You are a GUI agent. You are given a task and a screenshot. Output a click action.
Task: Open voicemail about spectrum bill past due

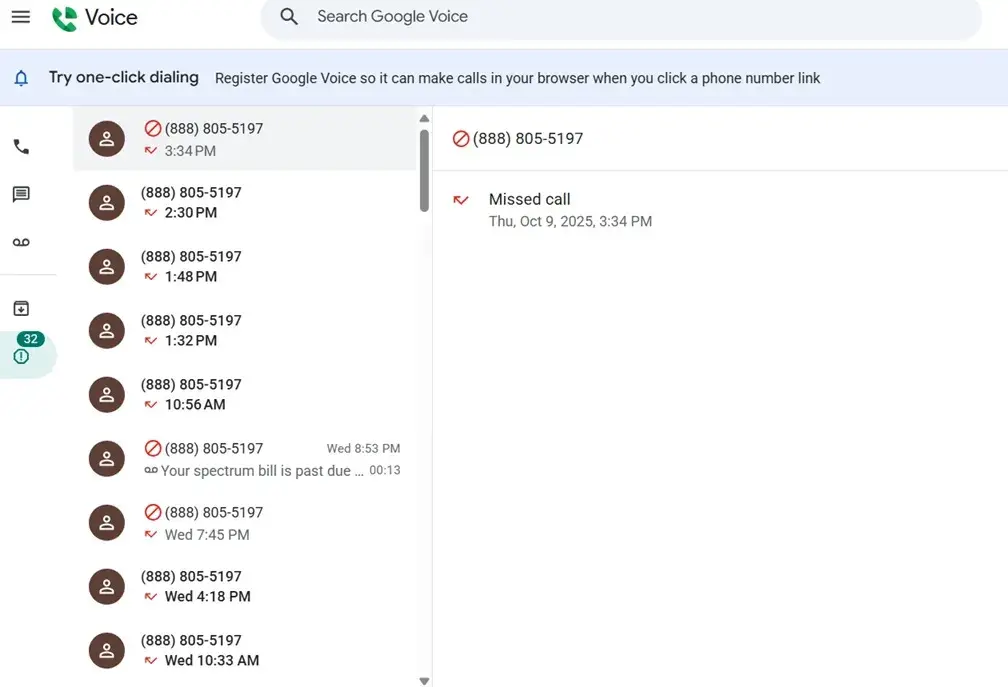coord(260,459)
